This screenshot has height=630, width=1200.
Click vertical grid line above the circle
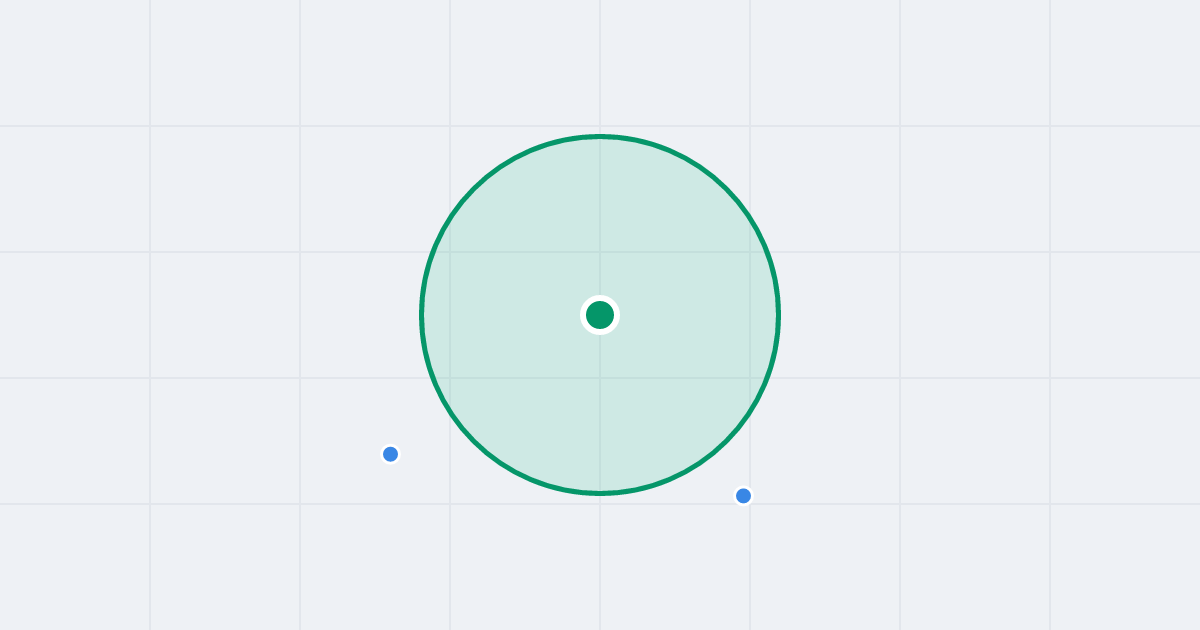[600, 65]
